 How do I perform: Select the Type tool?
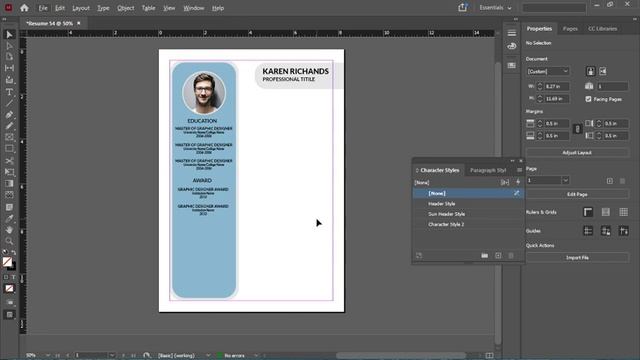(x=9, y=92)
